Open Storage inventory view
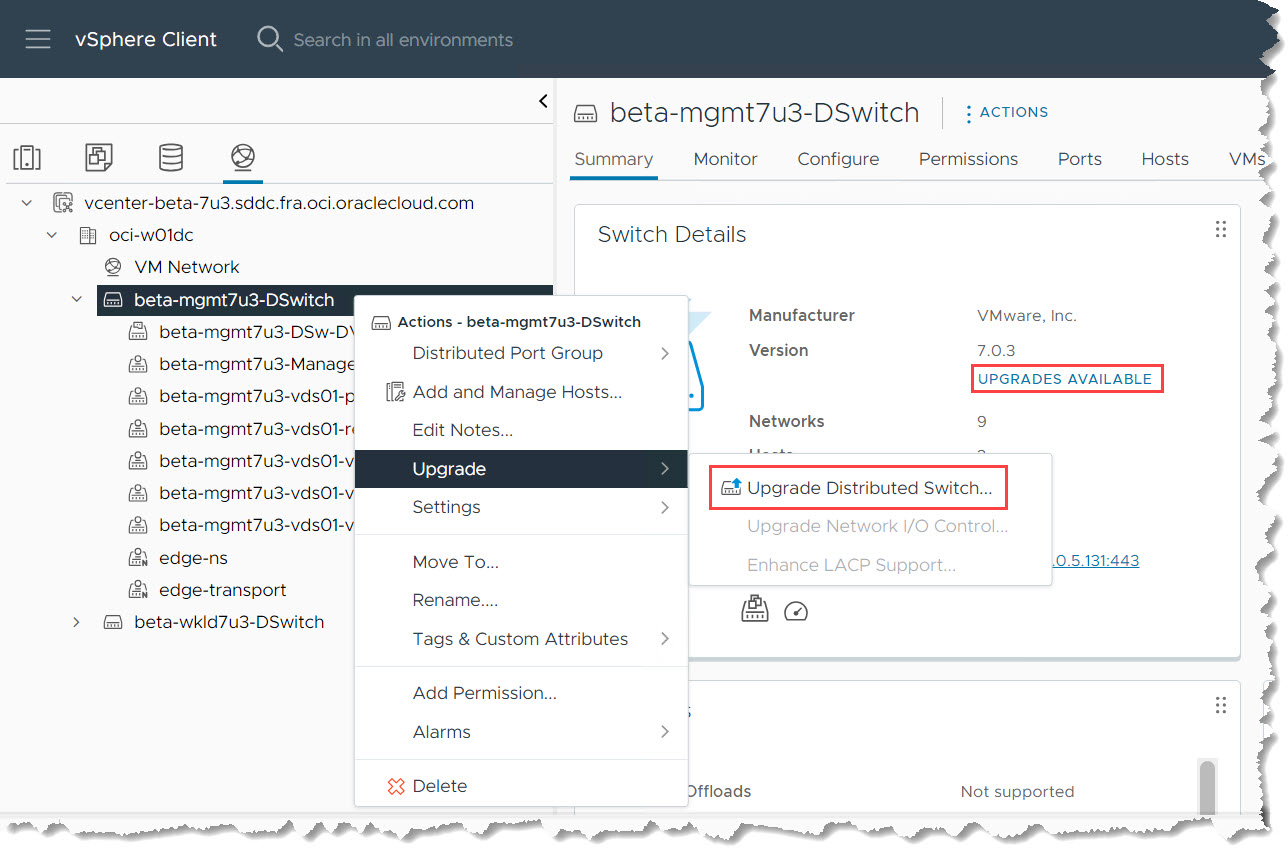Image resolution: width=1288 pixels, height=849 pixels. (171, 157)
